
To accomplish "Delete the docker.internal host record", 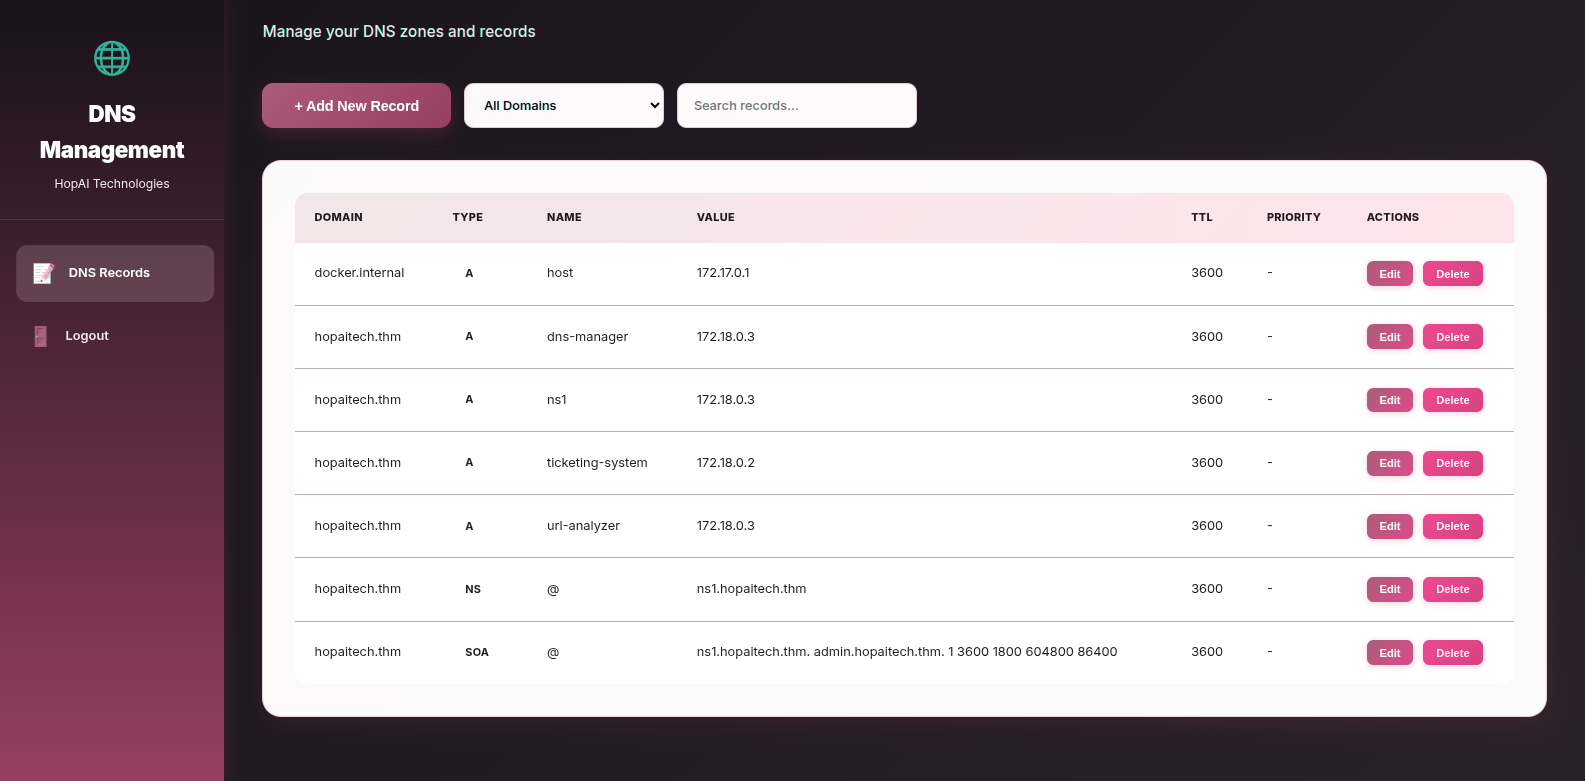I will tap(1452, 274).
